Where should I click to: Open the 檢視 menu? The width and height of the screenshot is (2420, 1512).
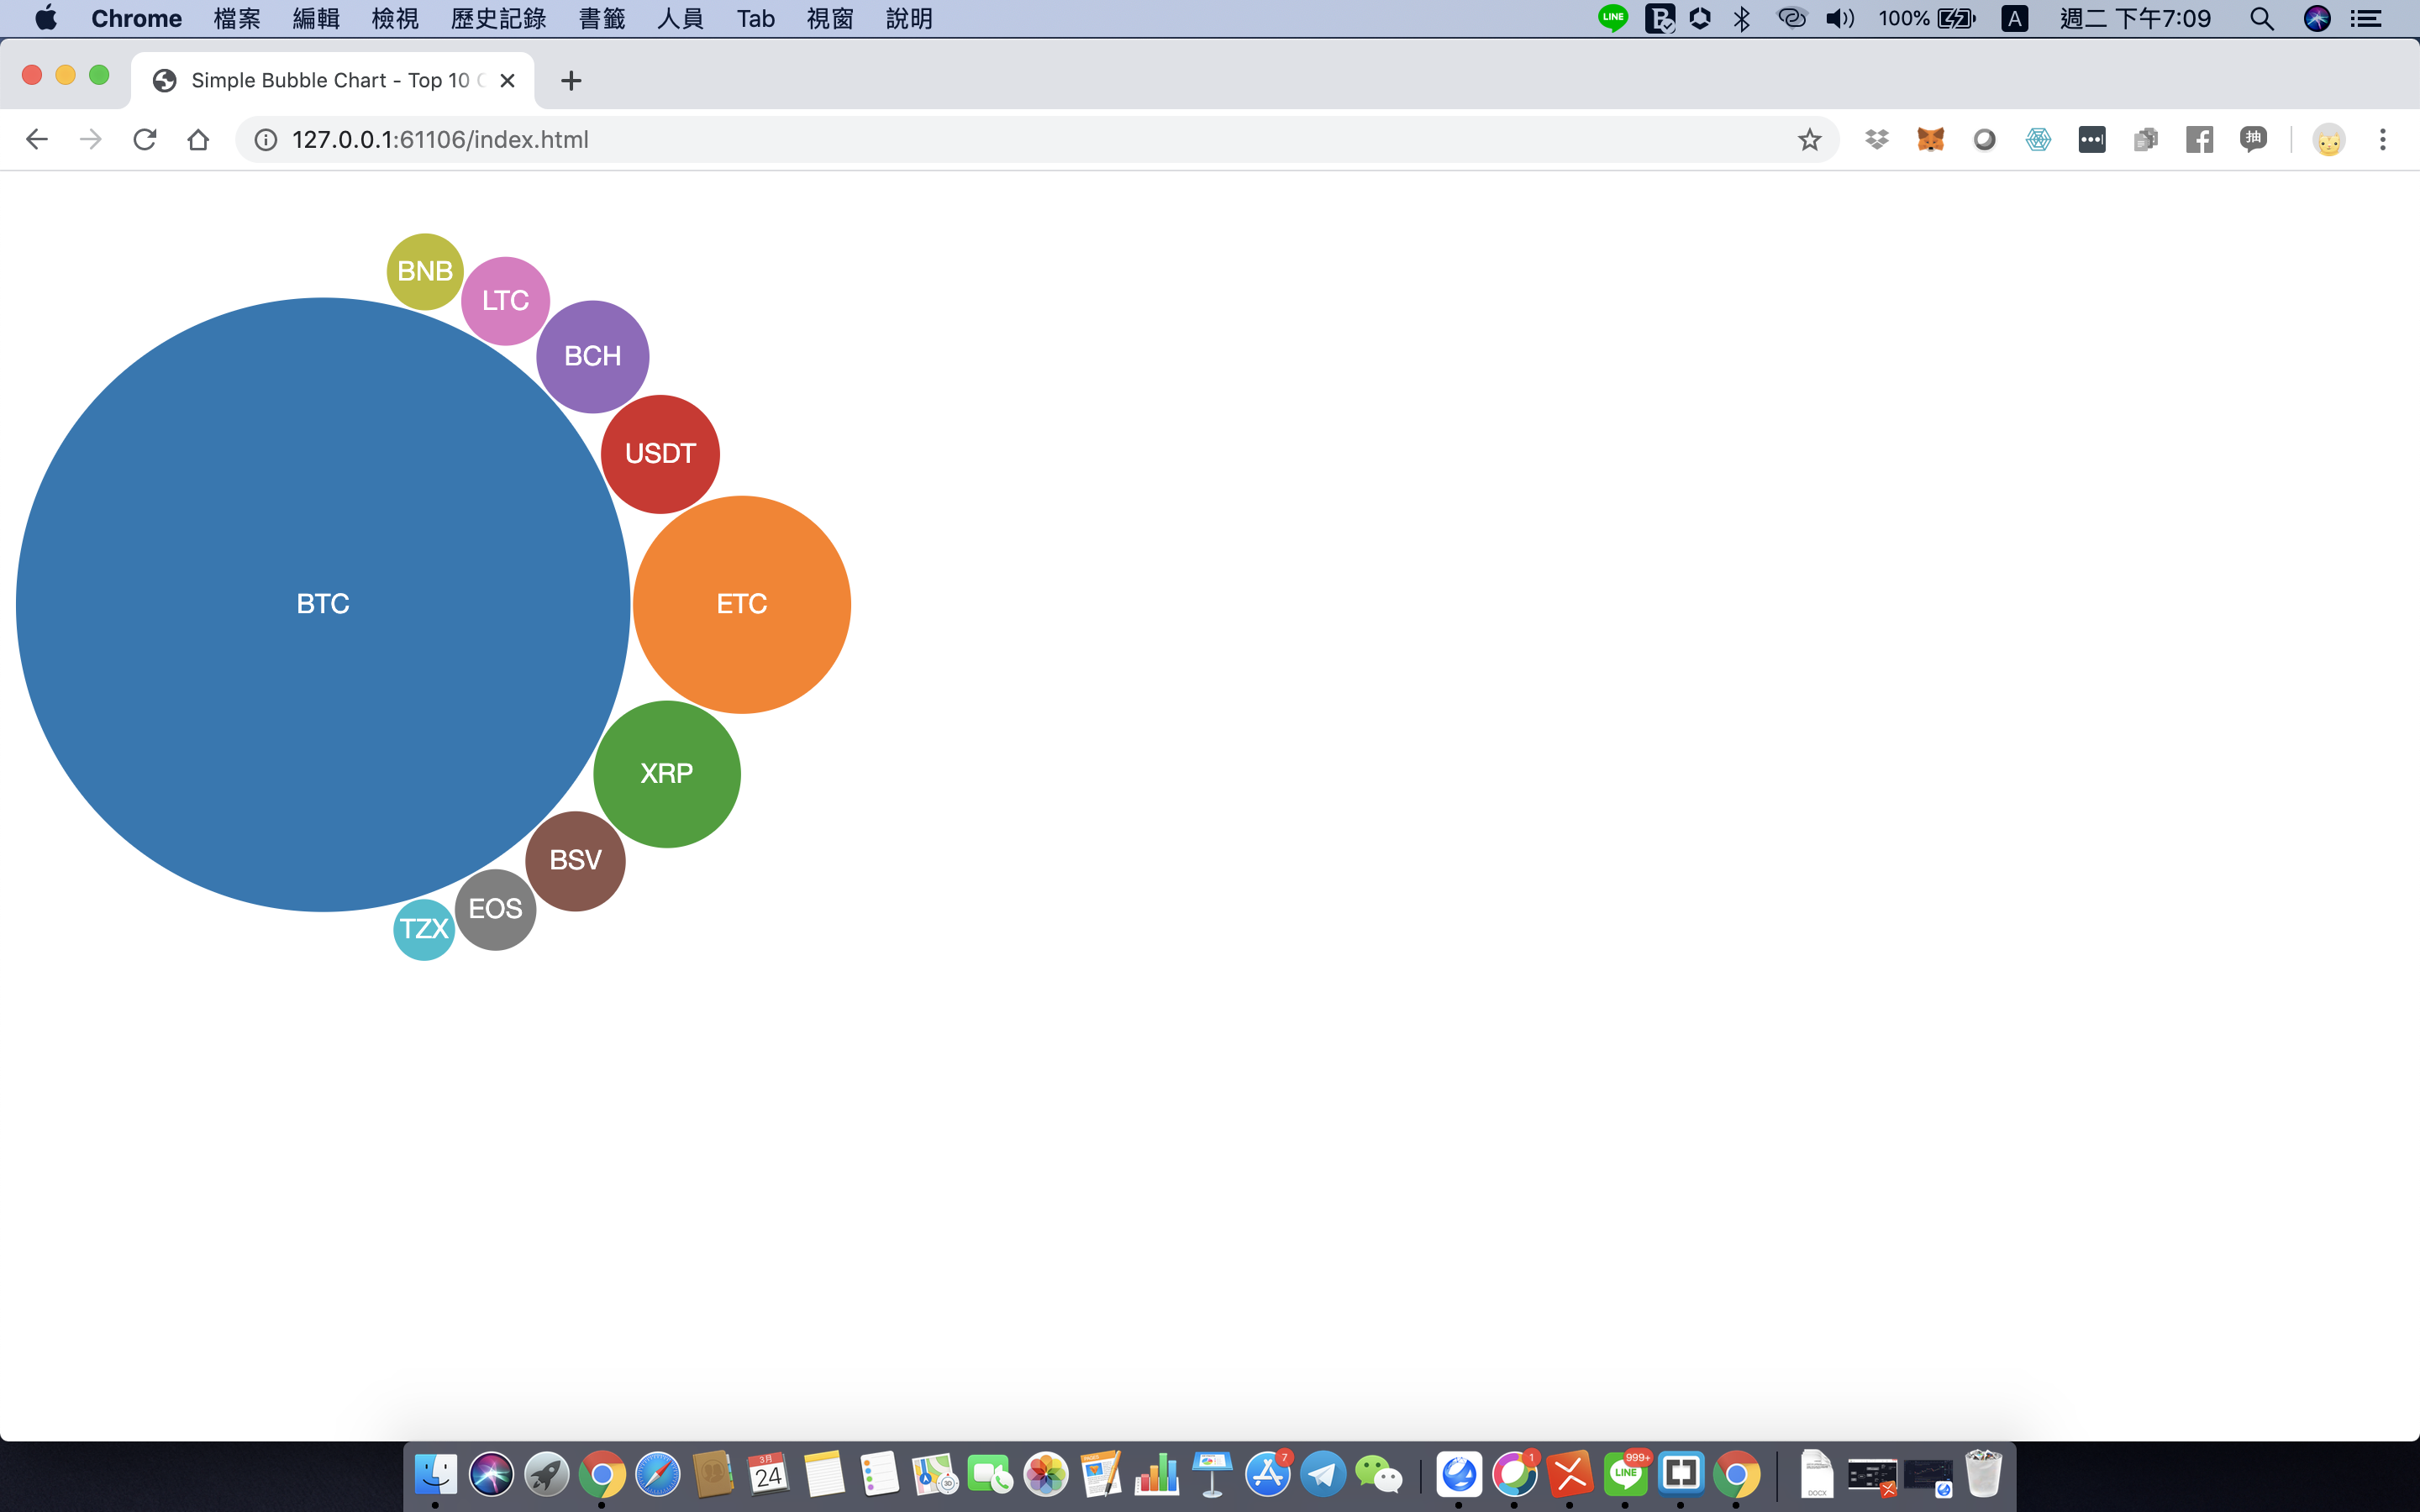[395, 18]
